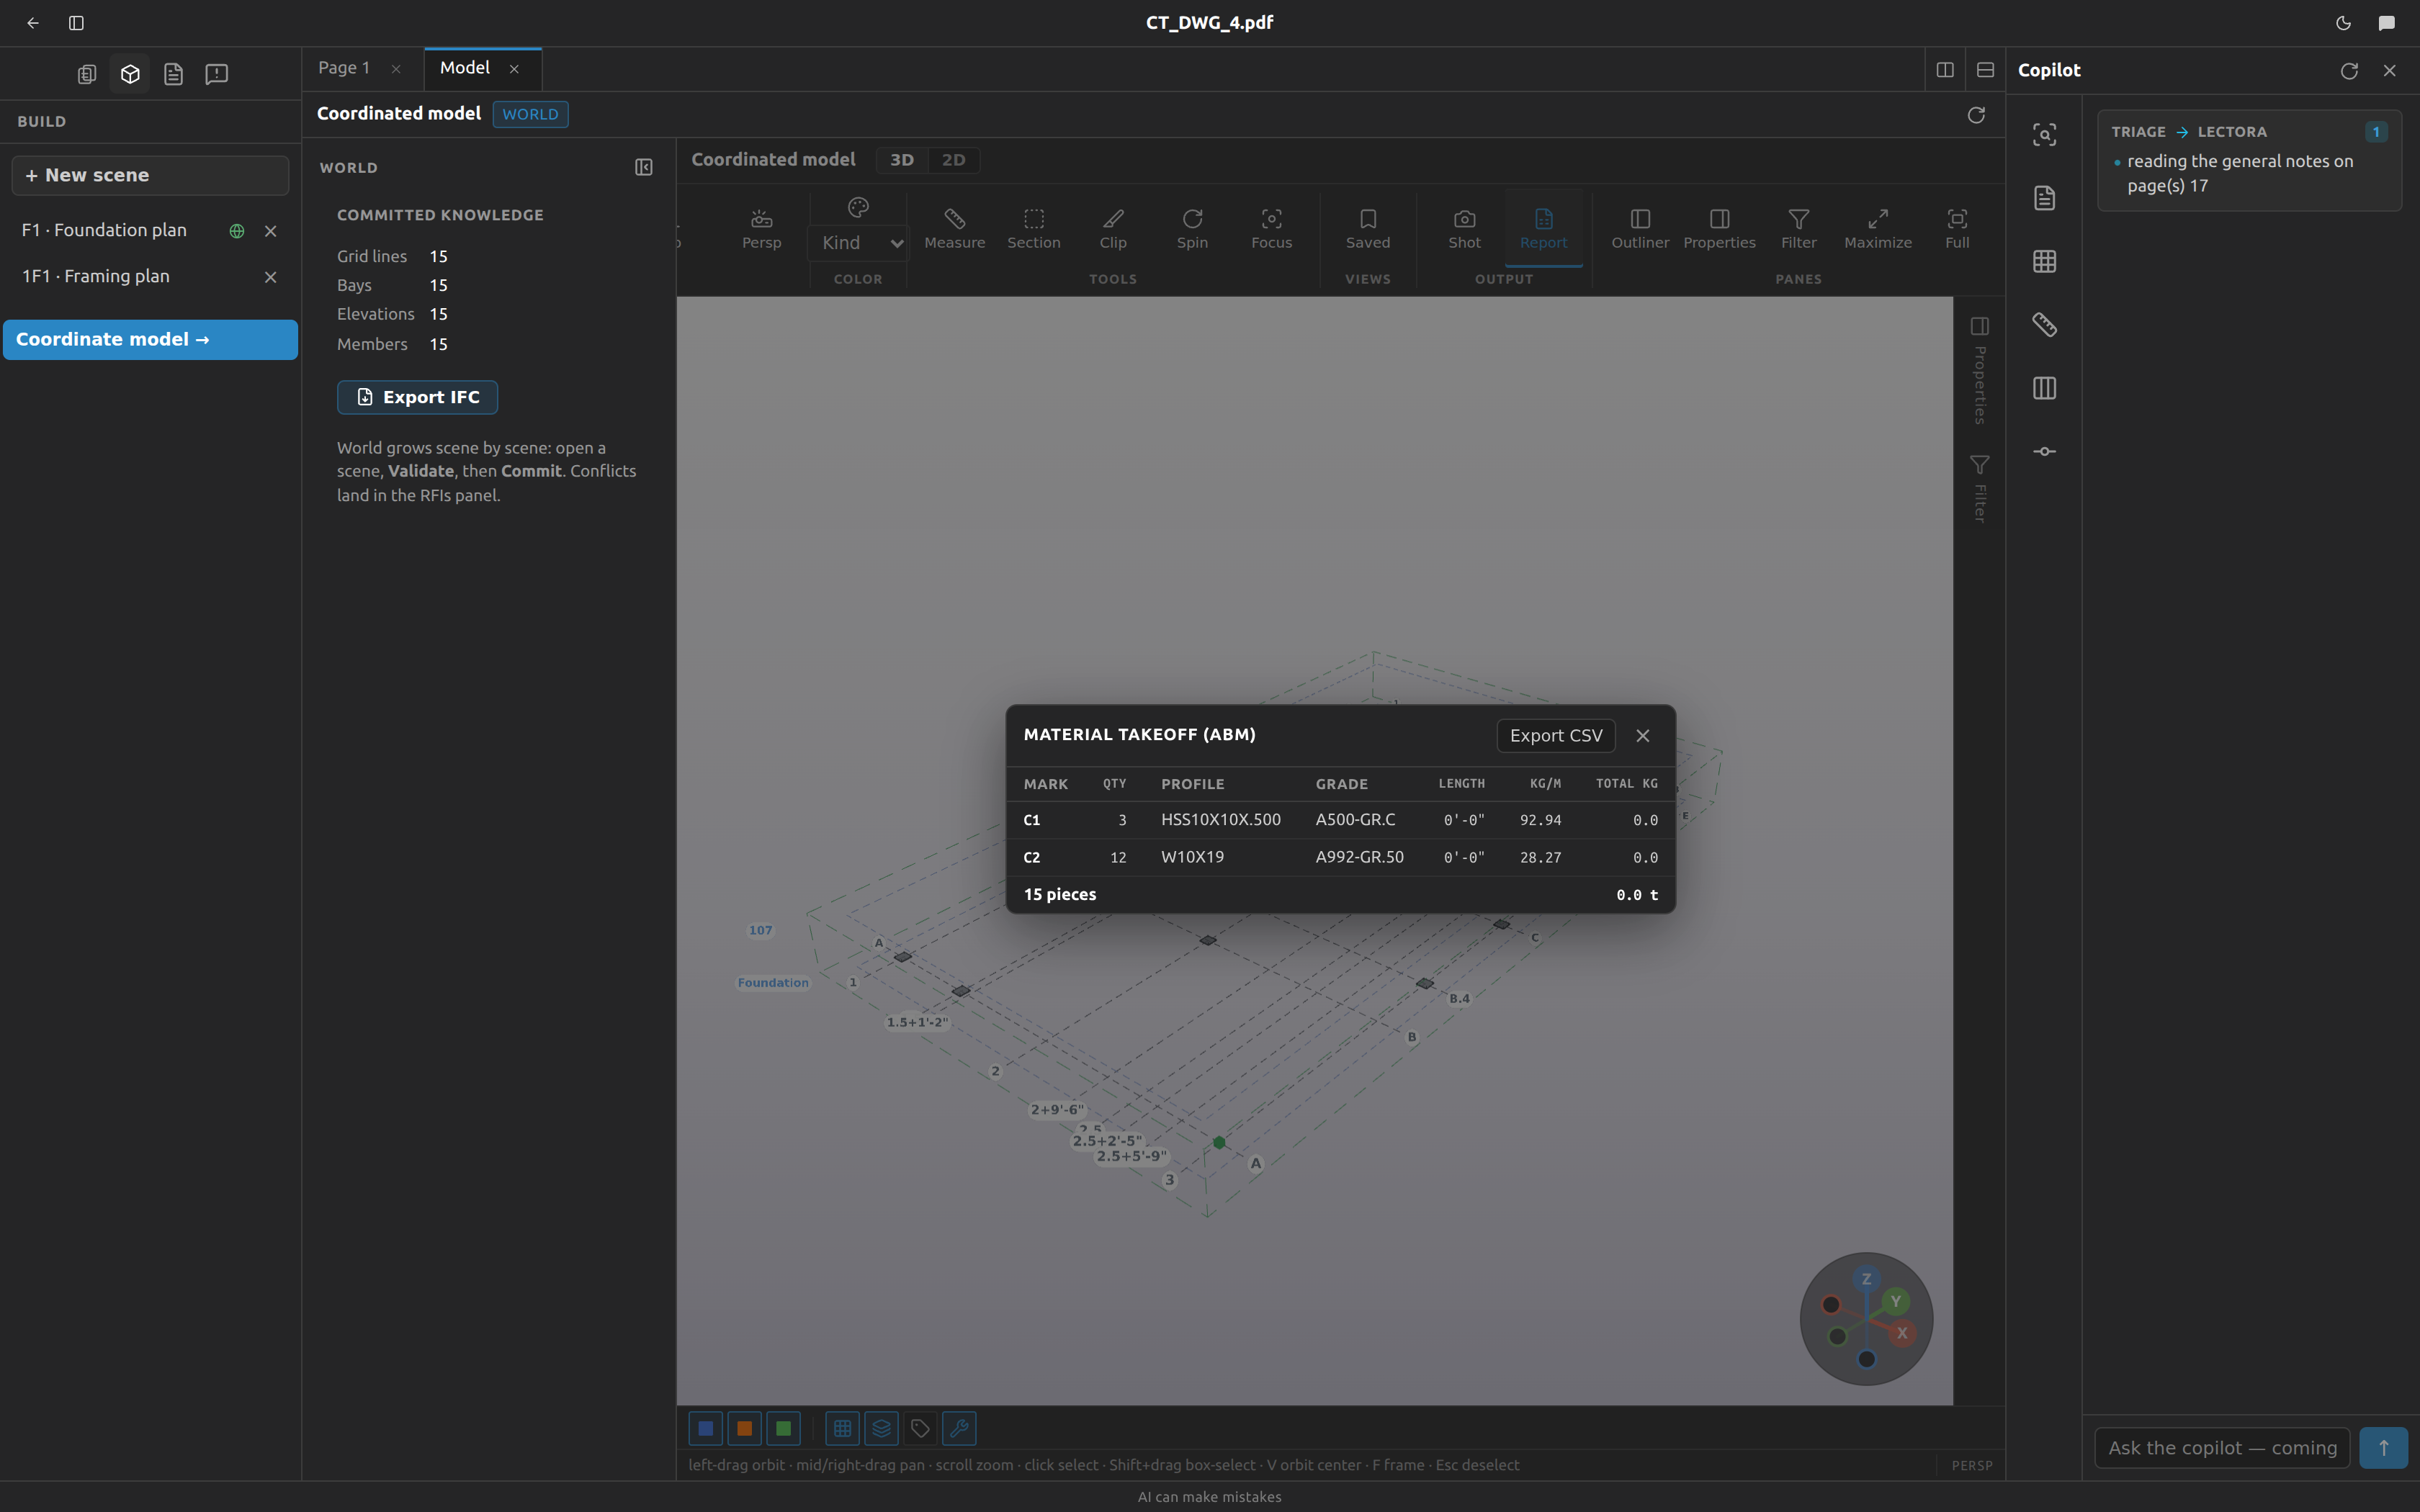Reset the Copilot conversation

coord(2349,71)
